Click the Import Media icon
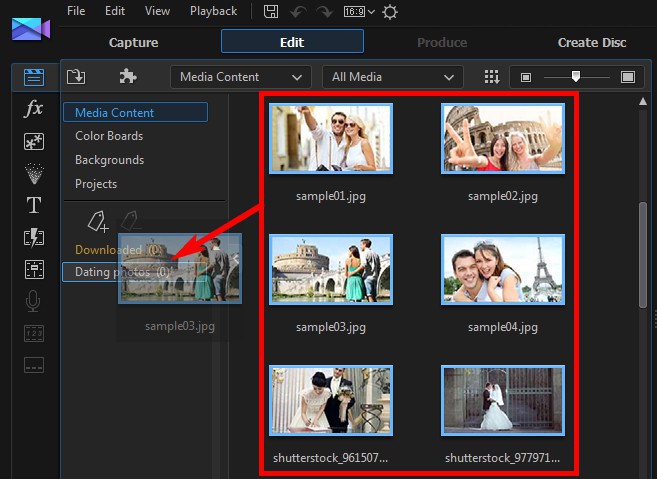The image size is (657, 479). pyautogui.click(x=76, y=77)
